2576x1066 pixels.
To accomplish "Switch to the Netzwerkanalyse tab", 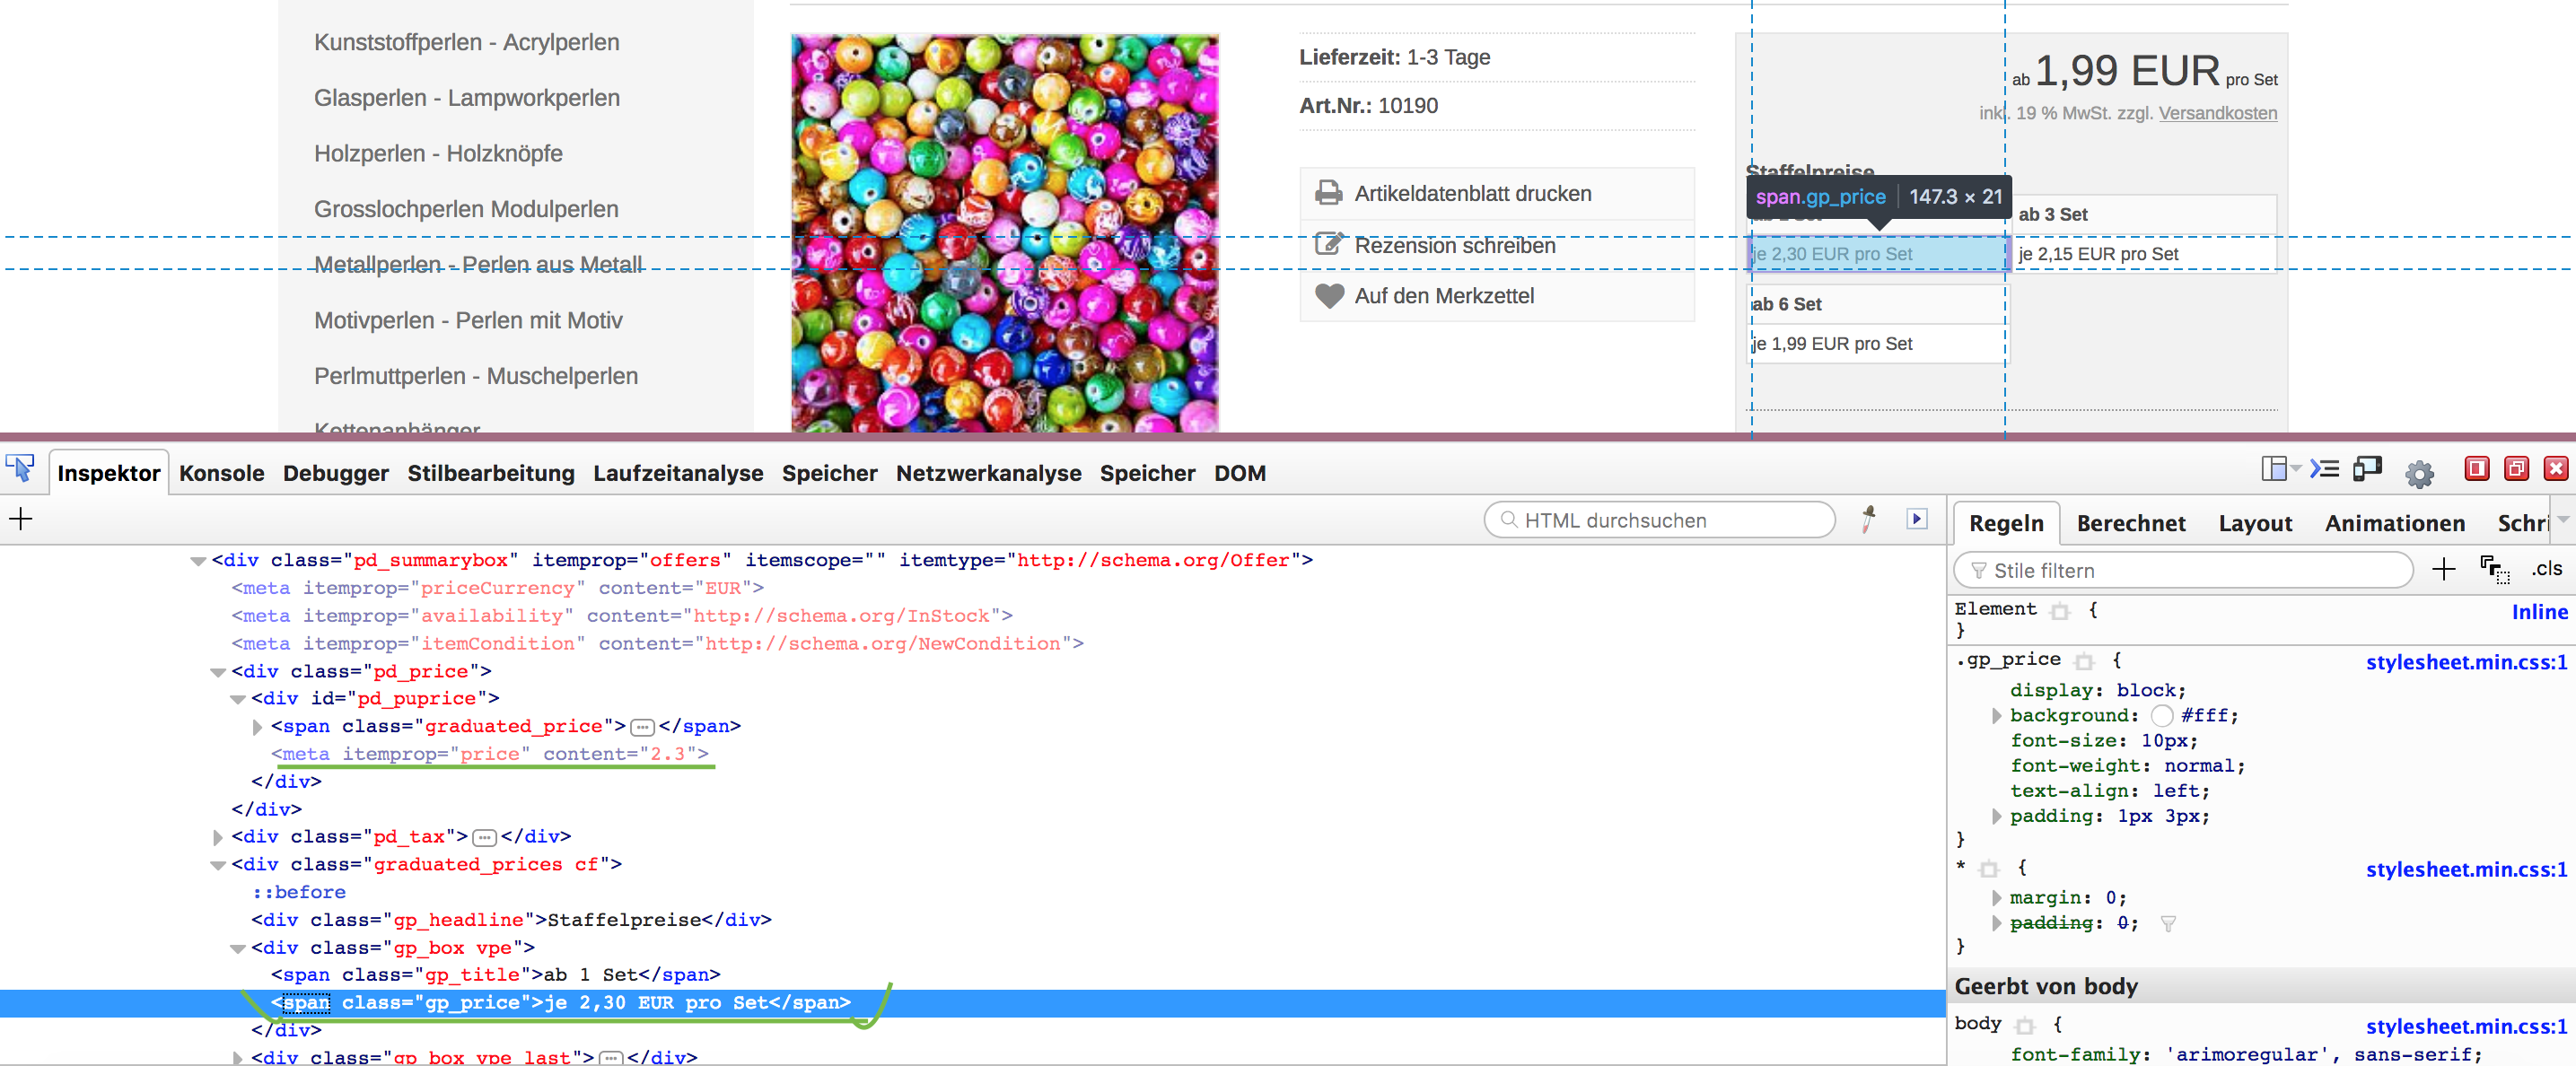I will click(x=987, y=474).
